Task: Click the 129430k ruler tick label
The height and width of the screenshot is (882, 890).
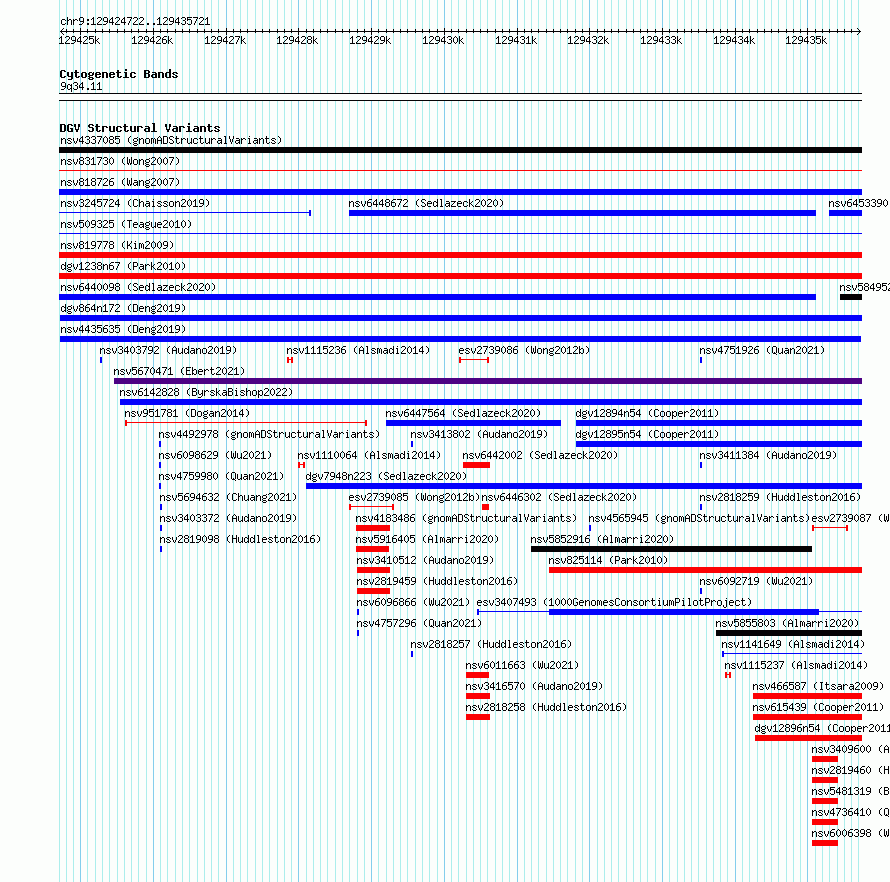Action: click(443, 40)
